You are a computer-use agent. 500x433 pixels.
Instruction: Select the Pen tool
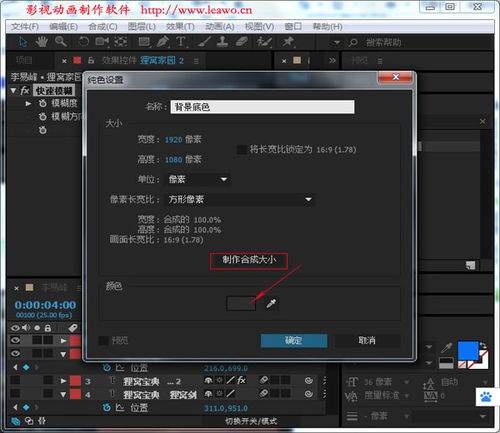pos(162,42)
